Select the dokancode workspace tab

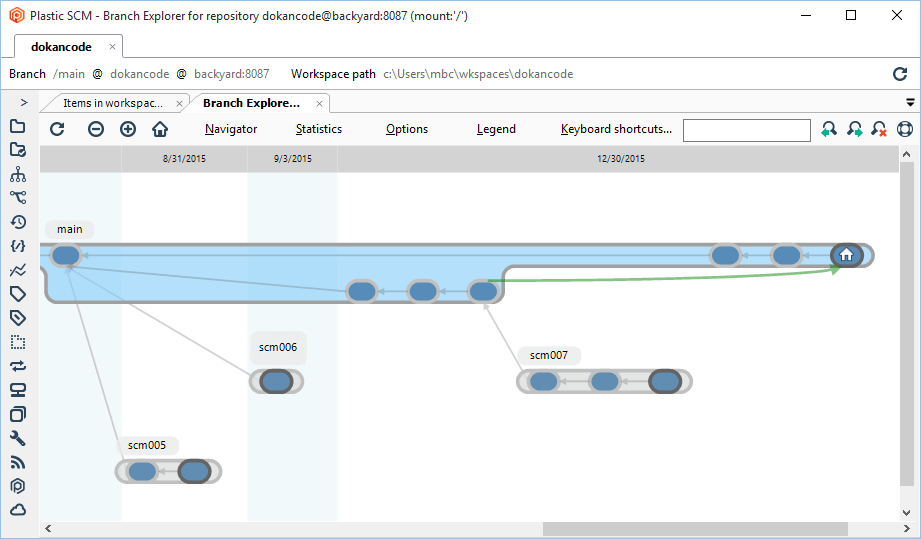coord(61,47)
